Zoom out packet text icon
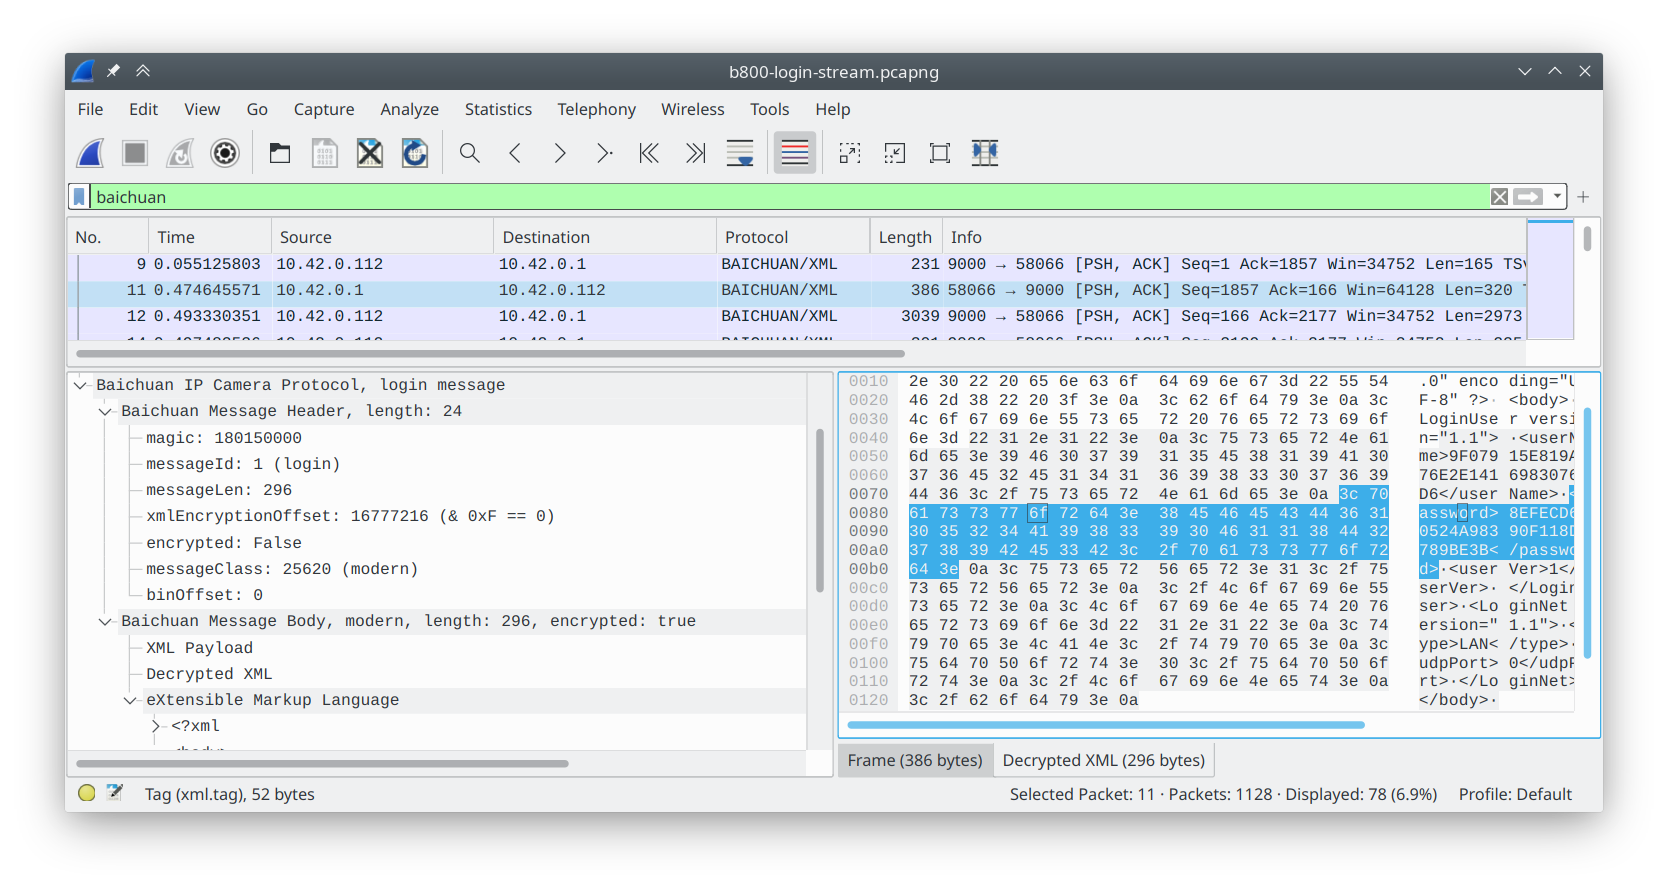 point(895,153)
